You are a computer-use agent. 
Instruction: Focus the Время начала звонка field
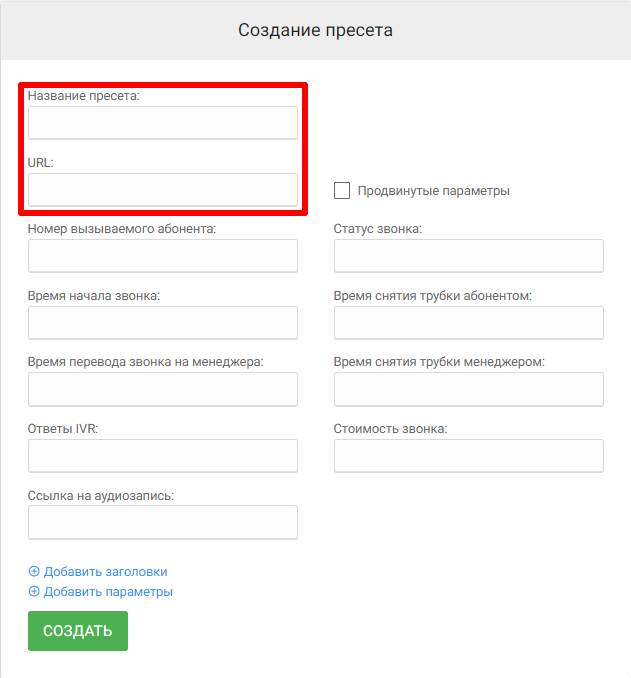tap(163, 323)
